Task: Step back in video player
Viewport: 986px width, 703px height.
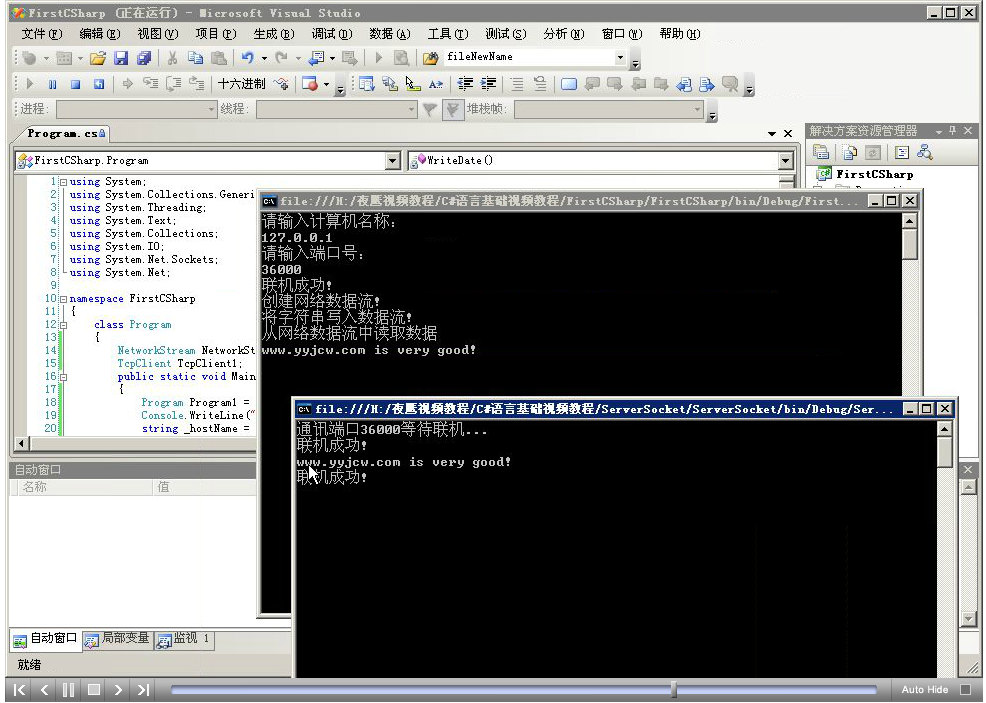Action: 44,690
